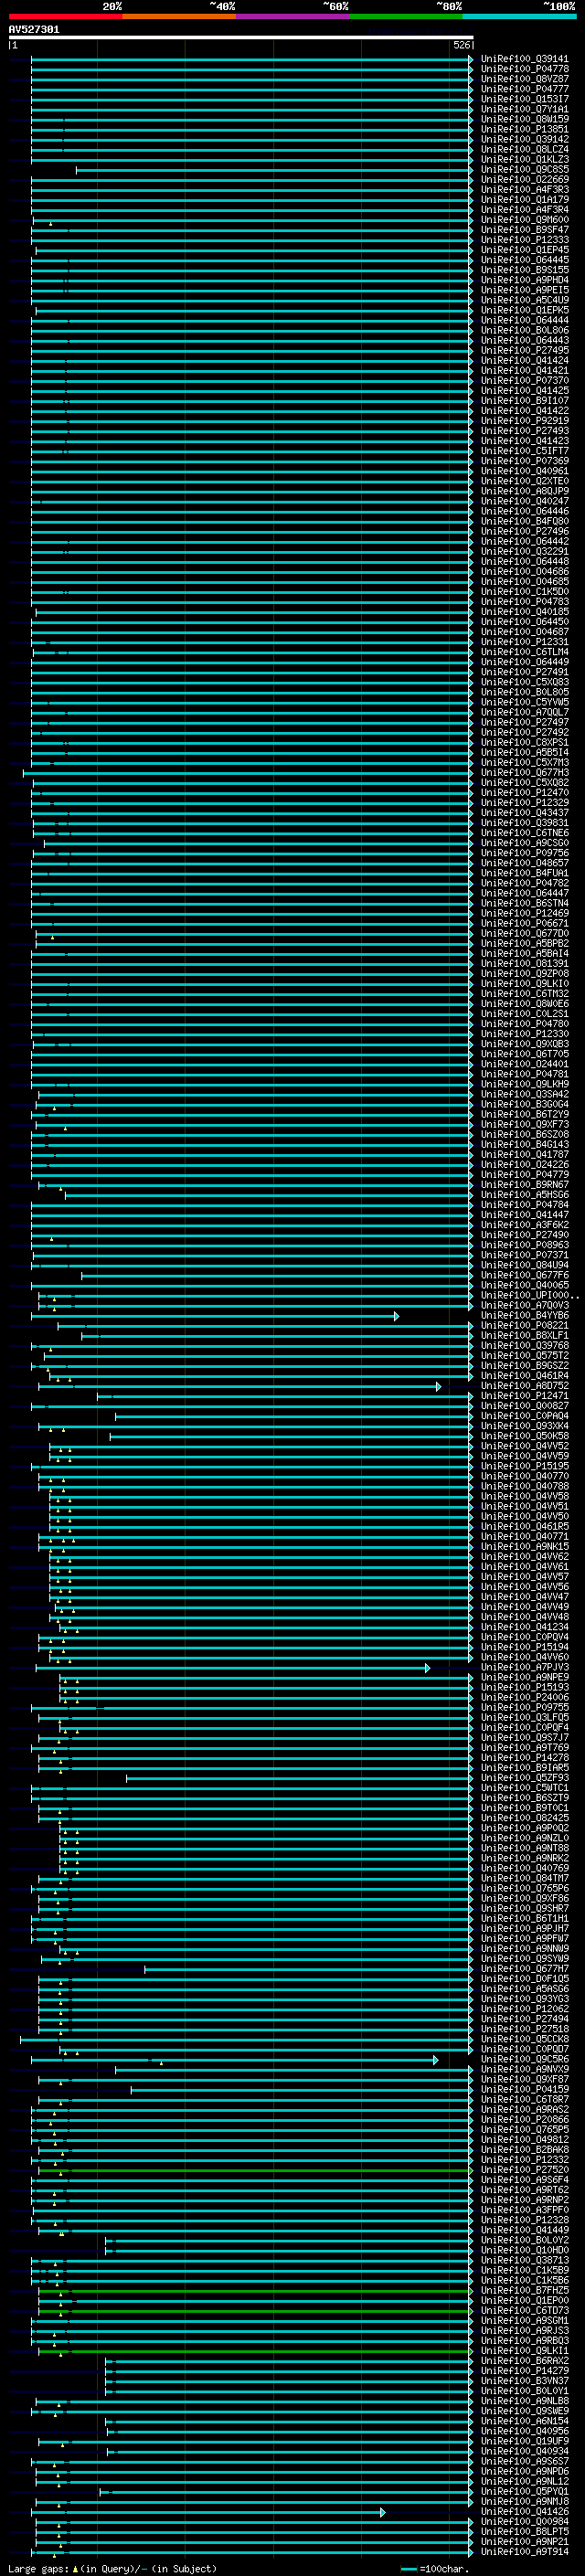Select label UniRef100_Q1EP45
This screenshot has width=585, height=2576.
525,250
